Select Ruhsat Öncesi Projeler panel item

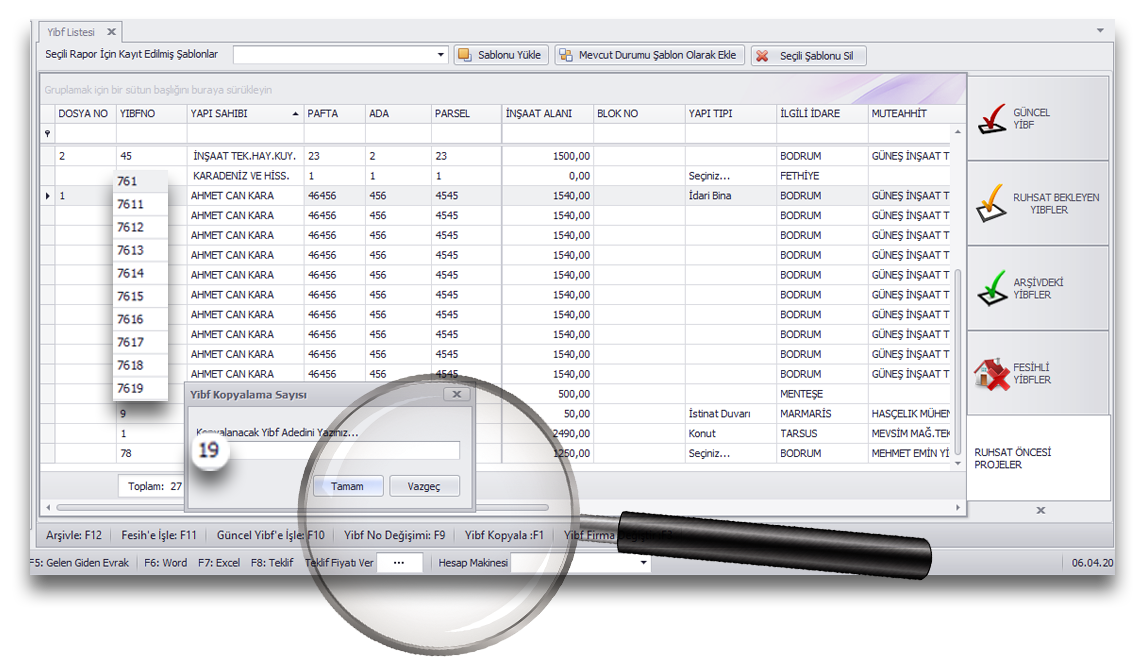click(x=1012, y=458)
